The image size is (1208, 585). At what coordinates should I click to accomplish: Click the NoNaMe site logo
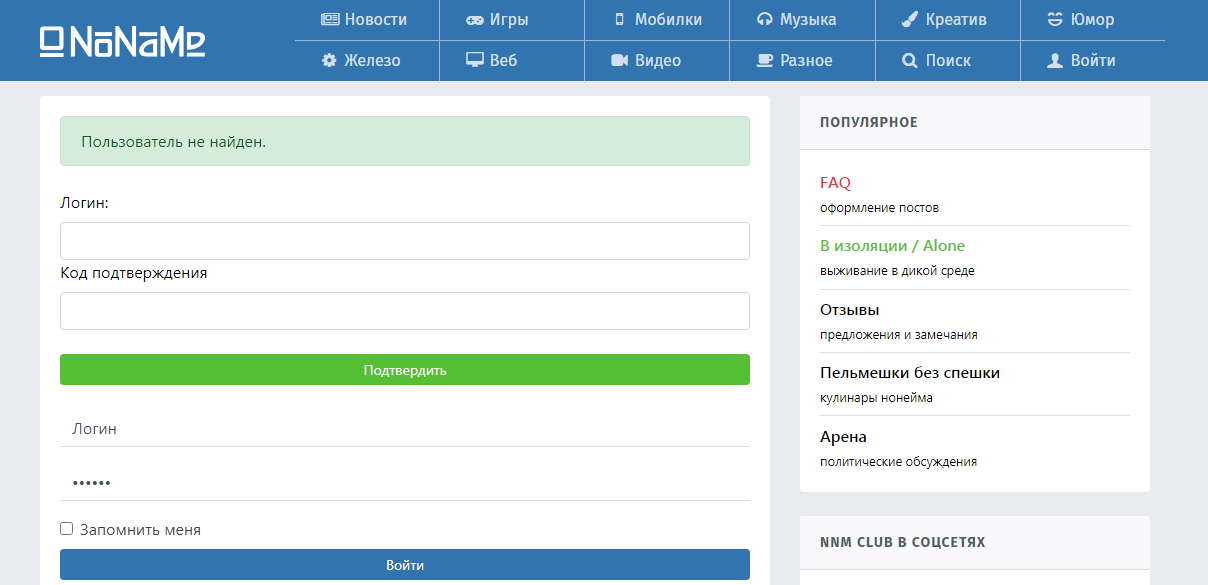click(123, 41)
